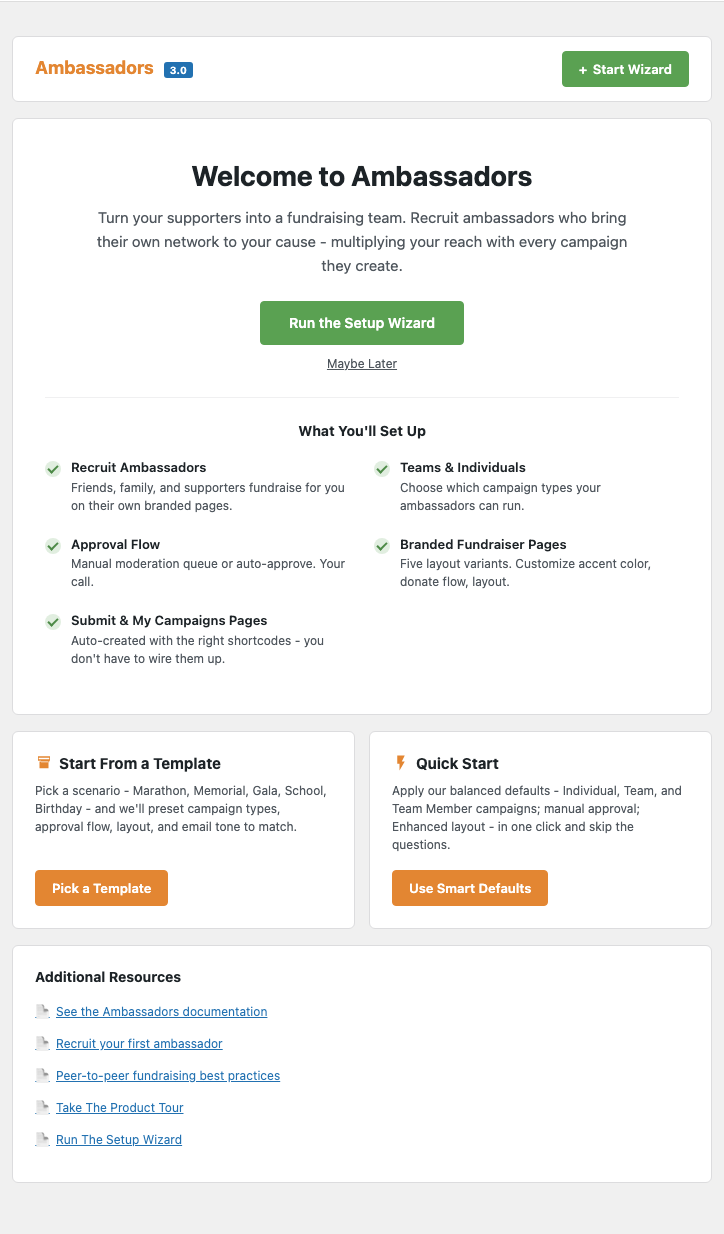Open See the Ambassadors documentation link

coord(162,1012)
